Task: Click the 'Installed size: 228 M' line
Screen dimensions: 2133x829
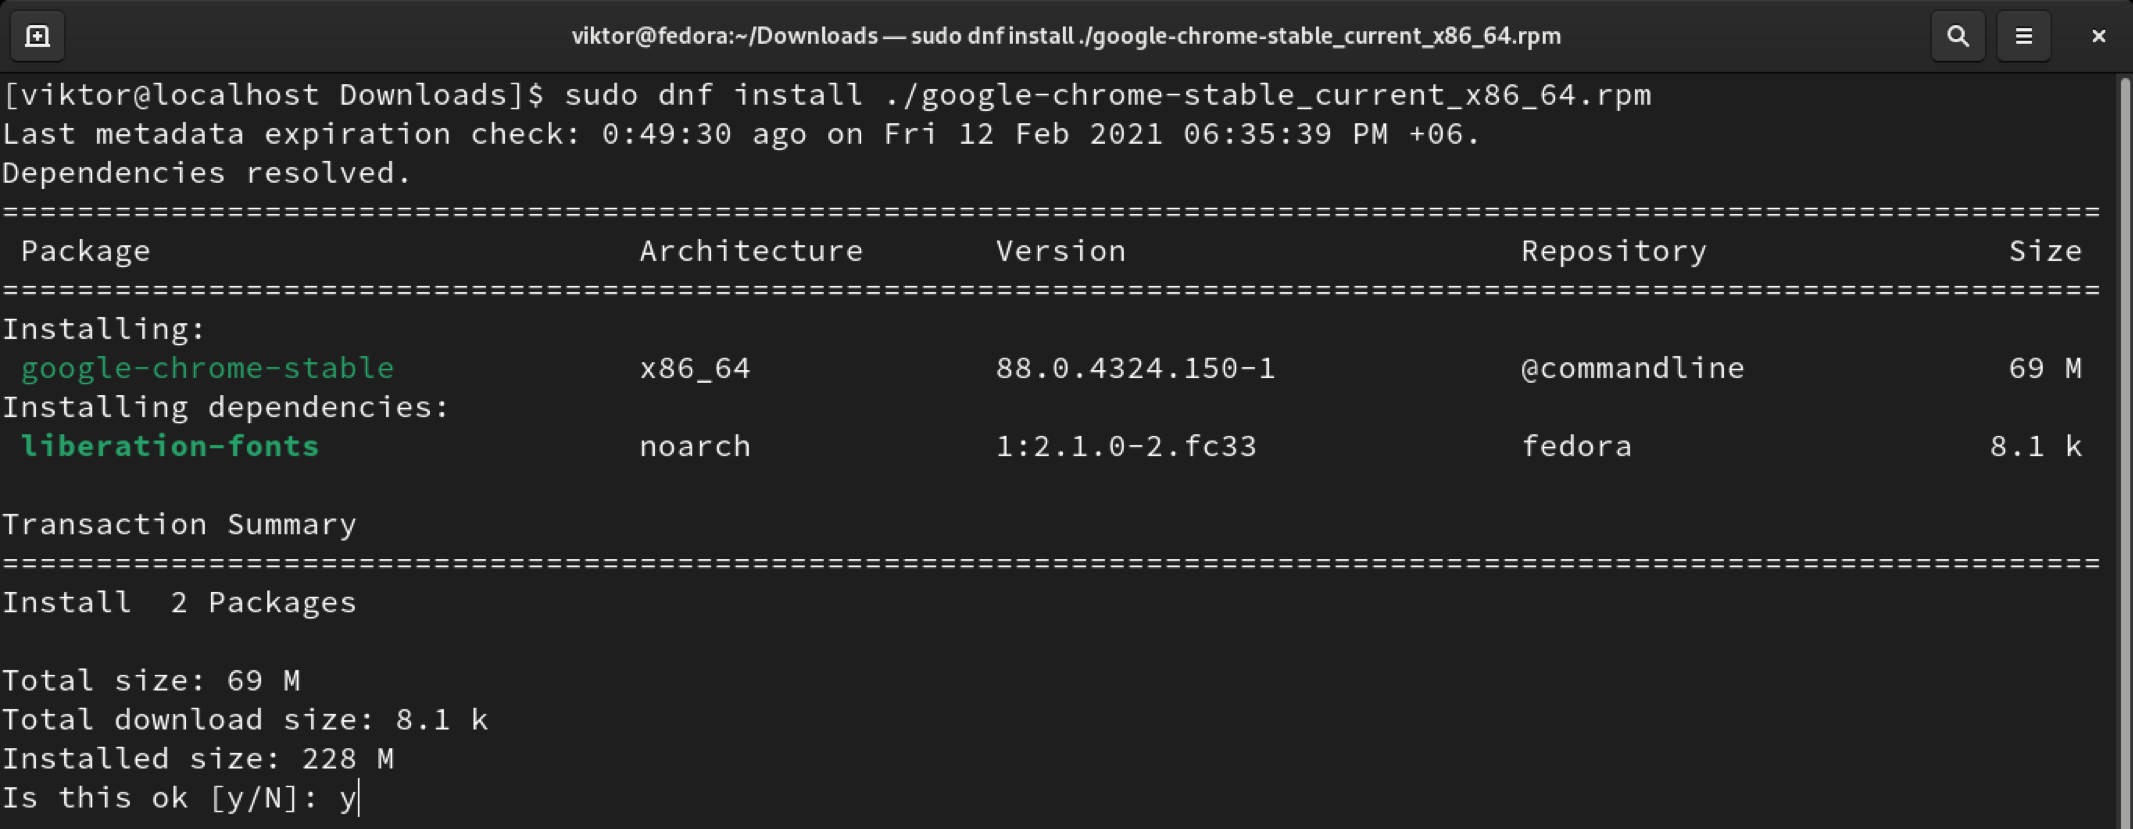Action: [x=197, y=759]
